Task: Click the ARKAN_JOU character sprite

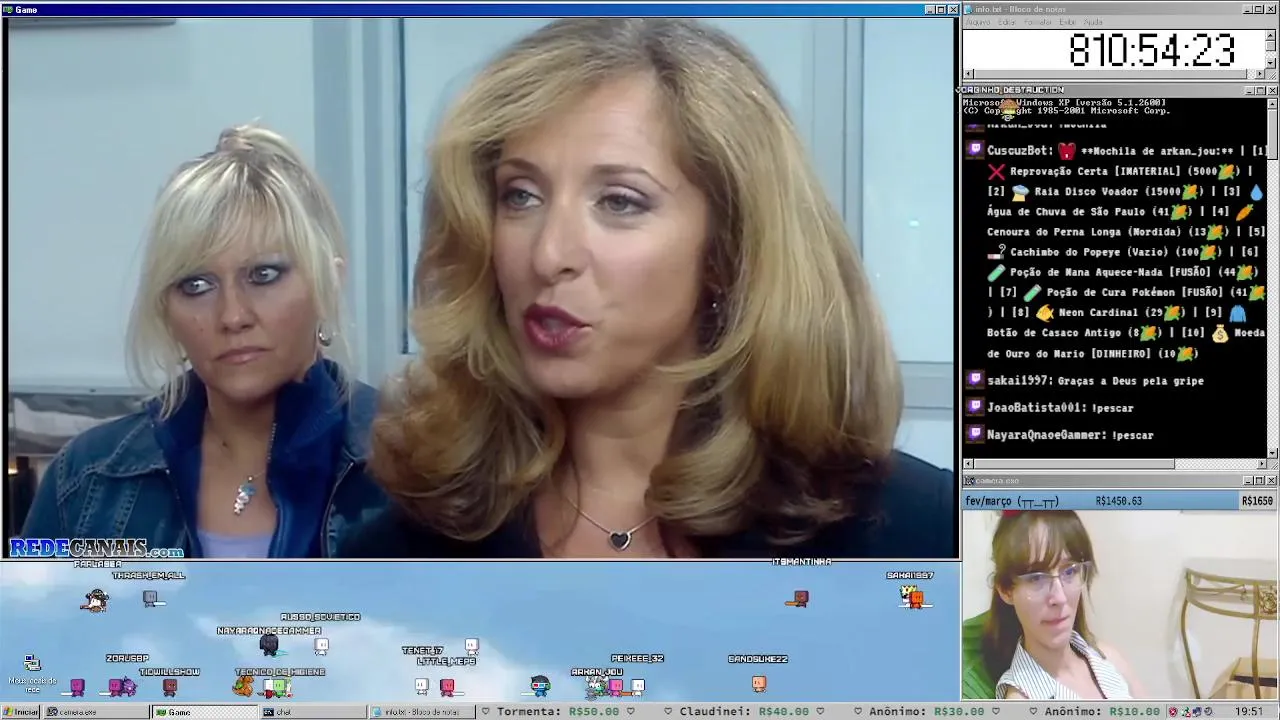Action: coord(598,686)
